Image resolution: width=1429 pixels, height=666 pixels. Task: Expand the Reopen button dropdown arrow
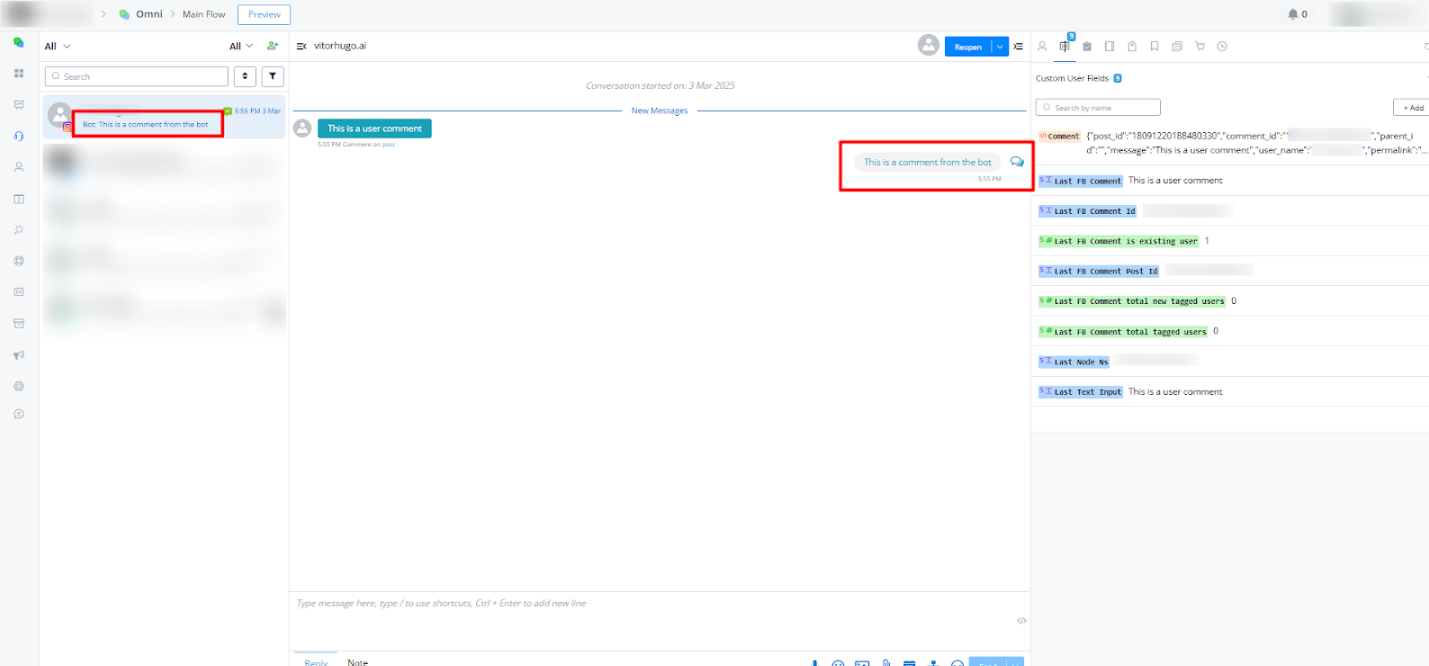coord(1000,46)
